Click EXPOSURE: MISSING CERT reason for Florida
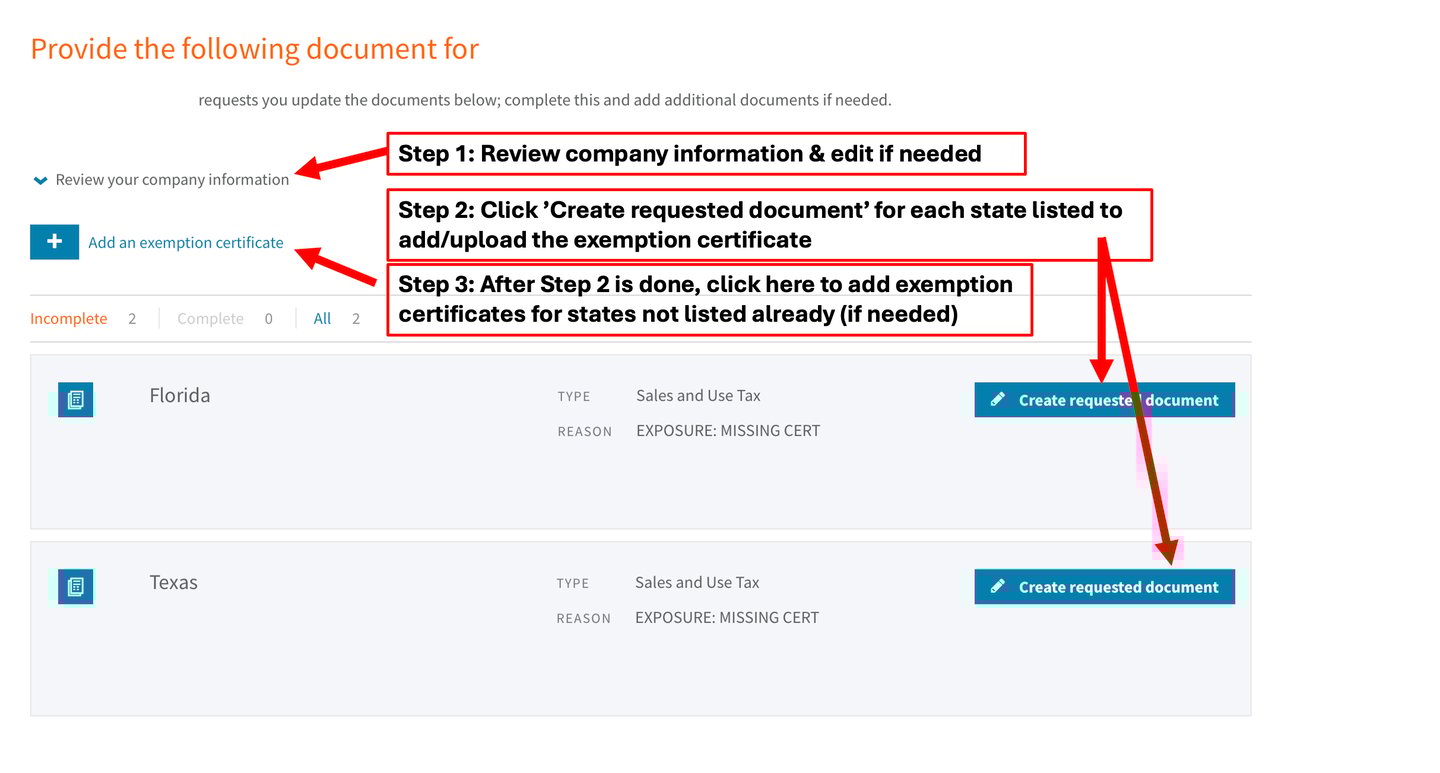The image size is (1440, 773). pos(728,431)
